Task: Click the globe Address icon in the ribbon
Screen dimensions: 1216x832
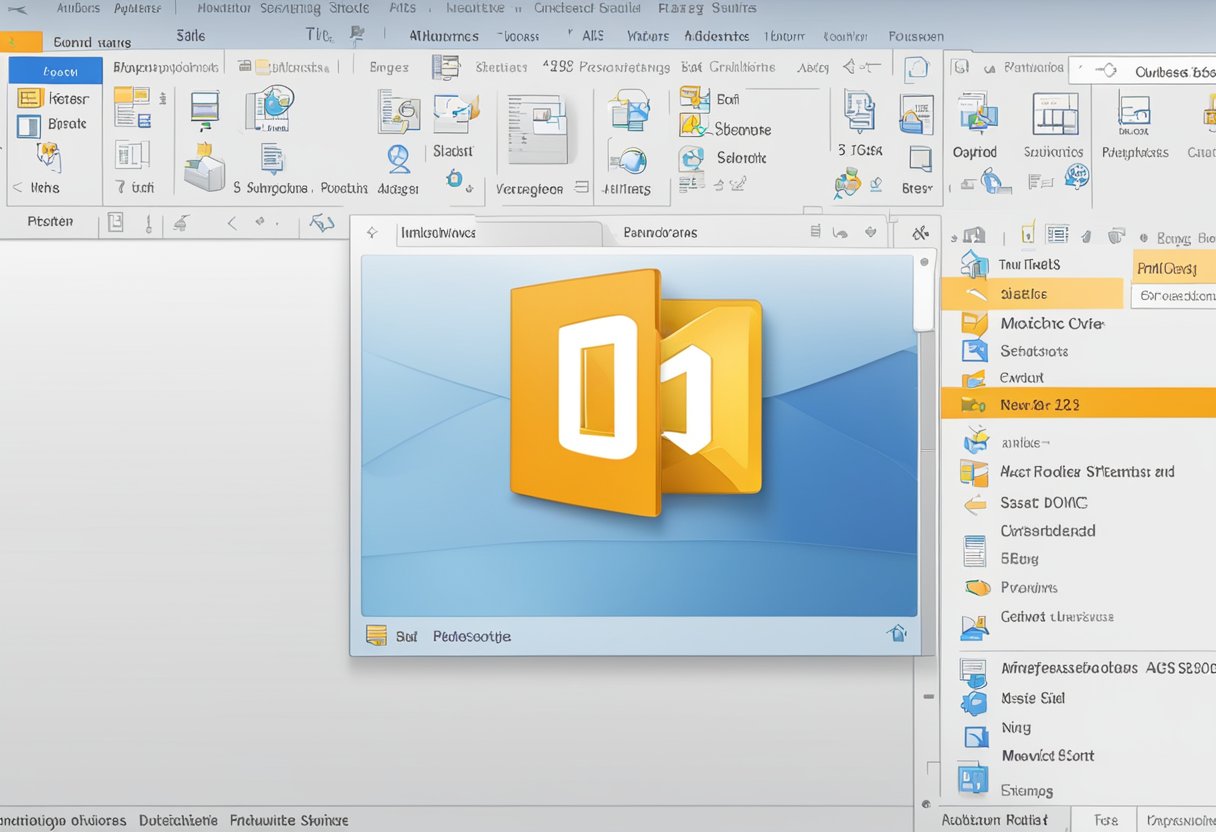Action: point(398,160)
